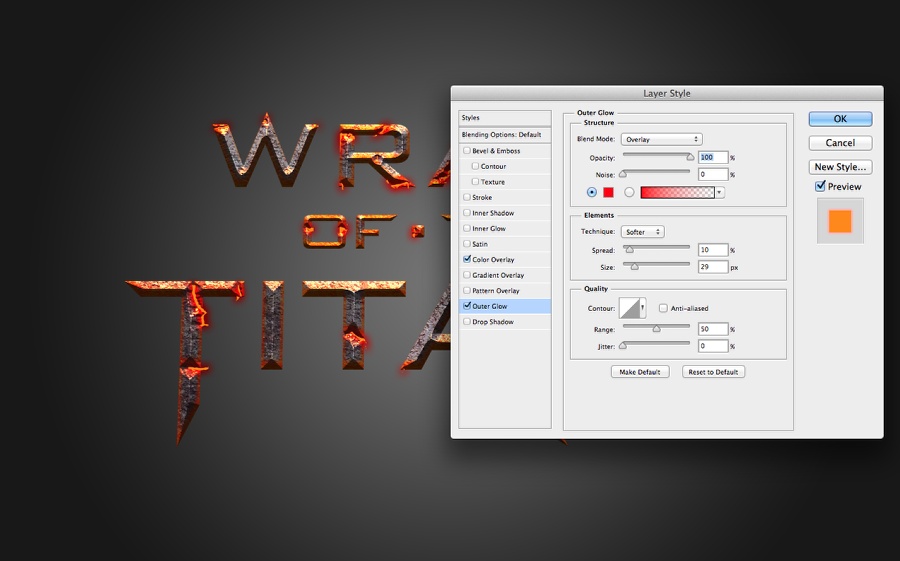Screen dimensions: 900x561
Task: Click the Layer Style title bar
Action: [x=667, y=93]
